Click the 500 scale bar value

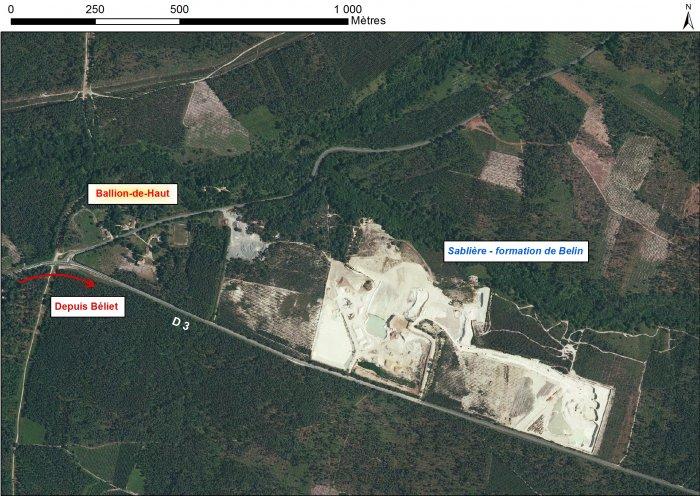[x=179, y=9]
